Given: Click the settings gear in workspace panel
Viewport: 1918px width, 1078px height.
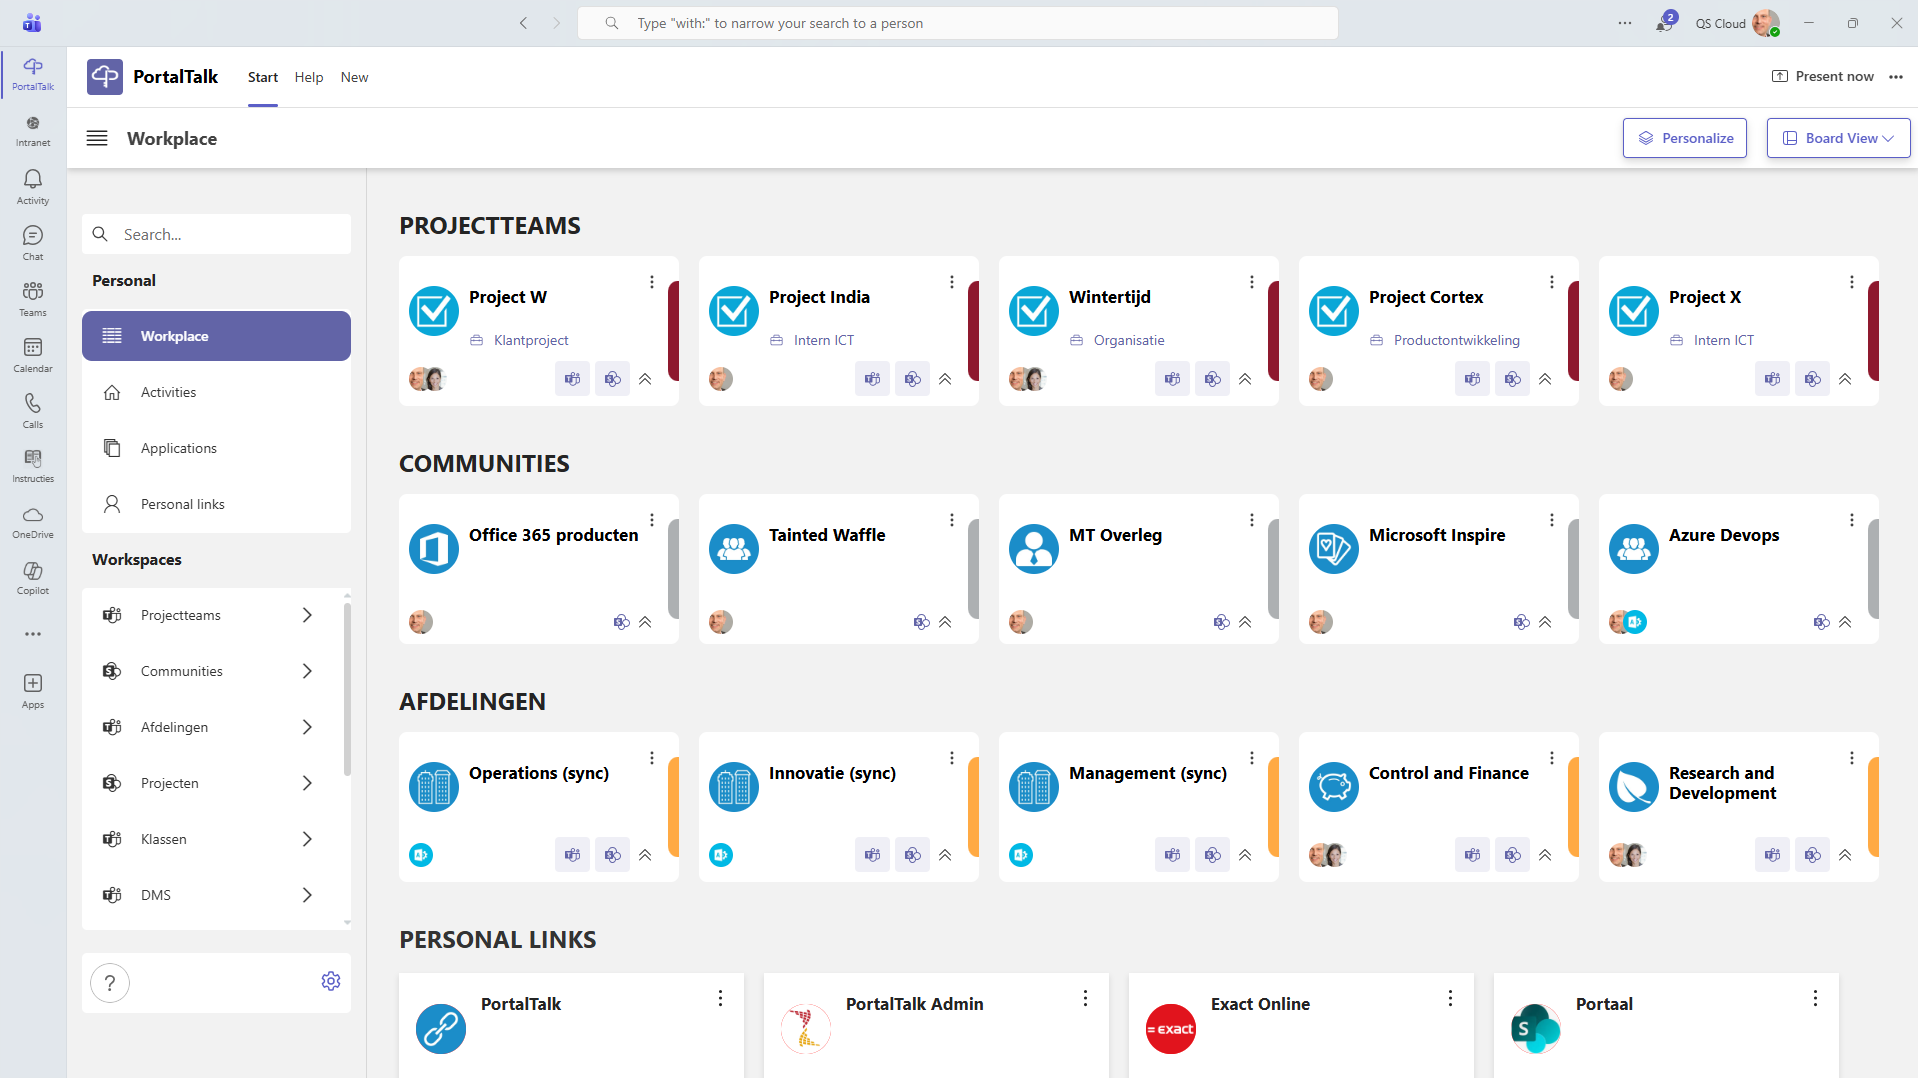Looking at the screenshot, I should (331, 981).
